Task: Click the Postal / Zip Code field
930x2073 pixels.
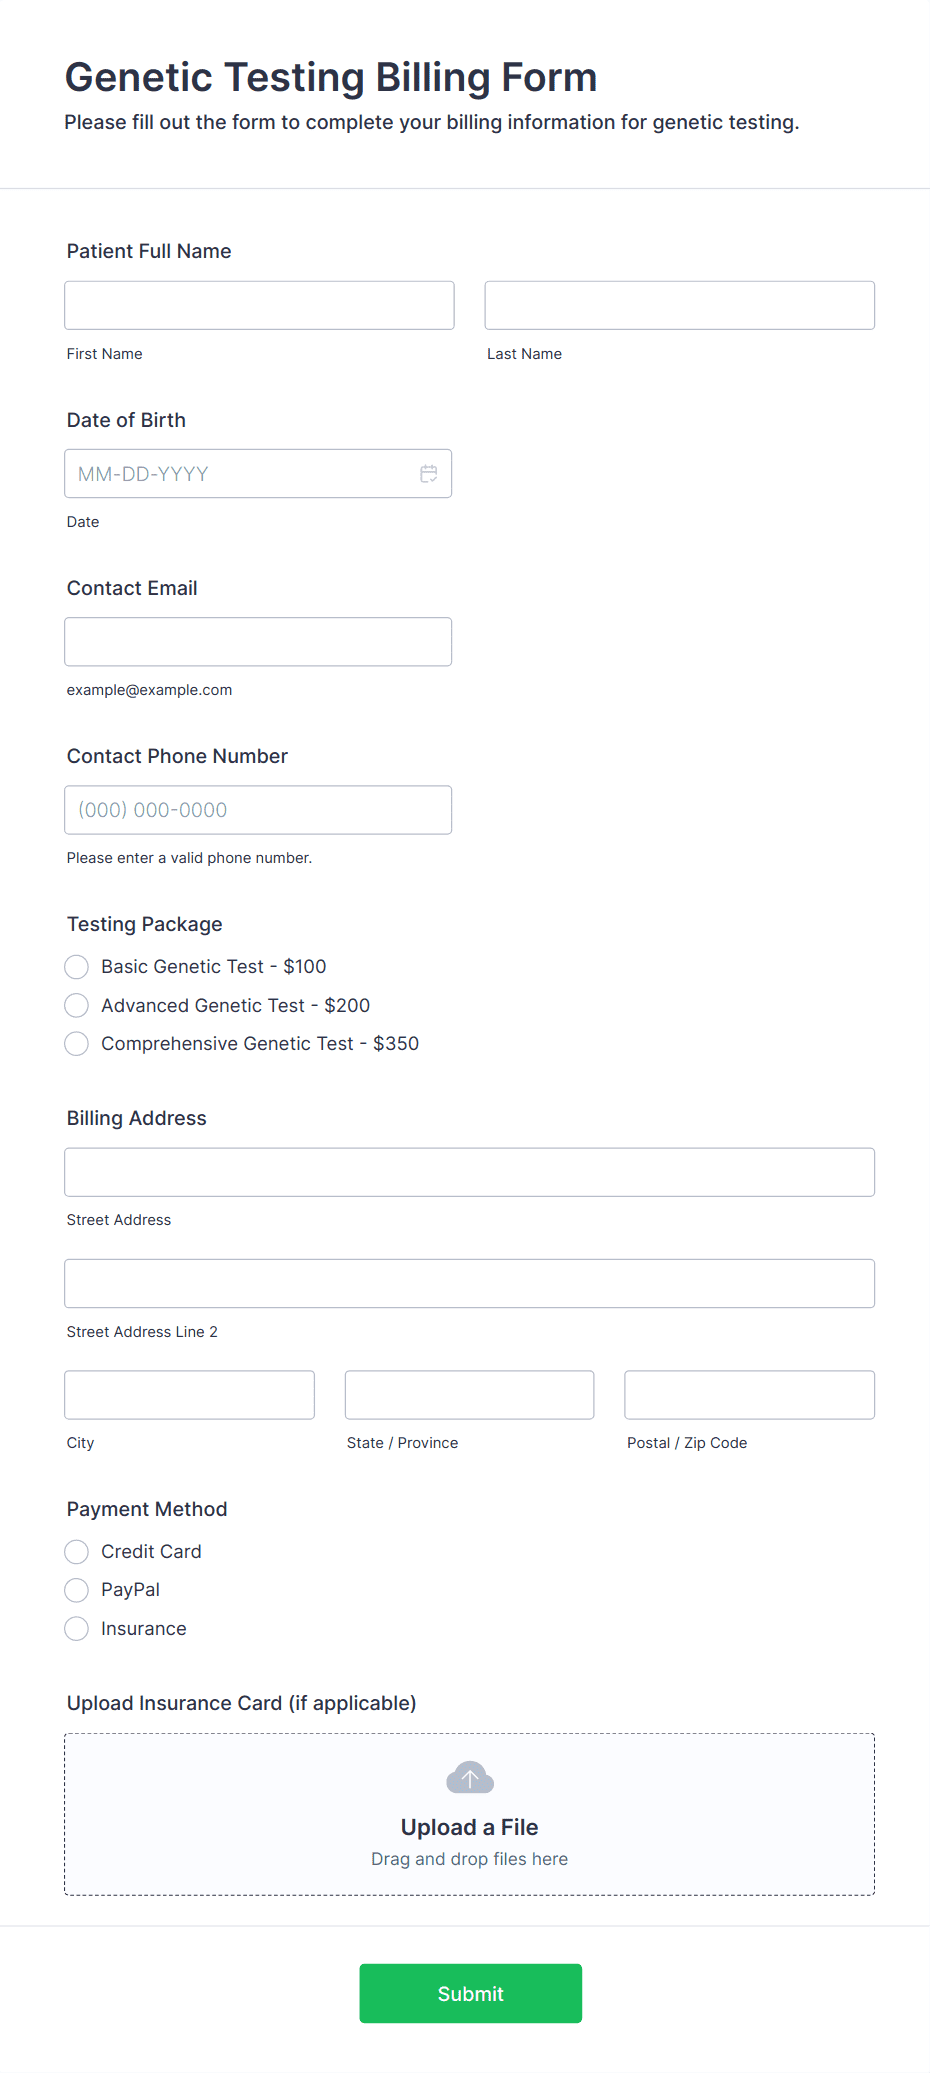Action: [x=749, y=1395]
